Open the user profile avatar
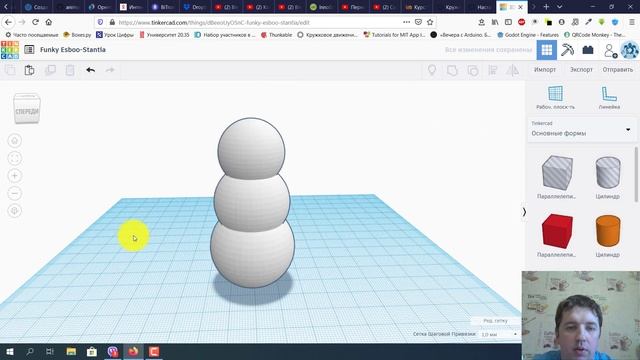 pos(630,50)
